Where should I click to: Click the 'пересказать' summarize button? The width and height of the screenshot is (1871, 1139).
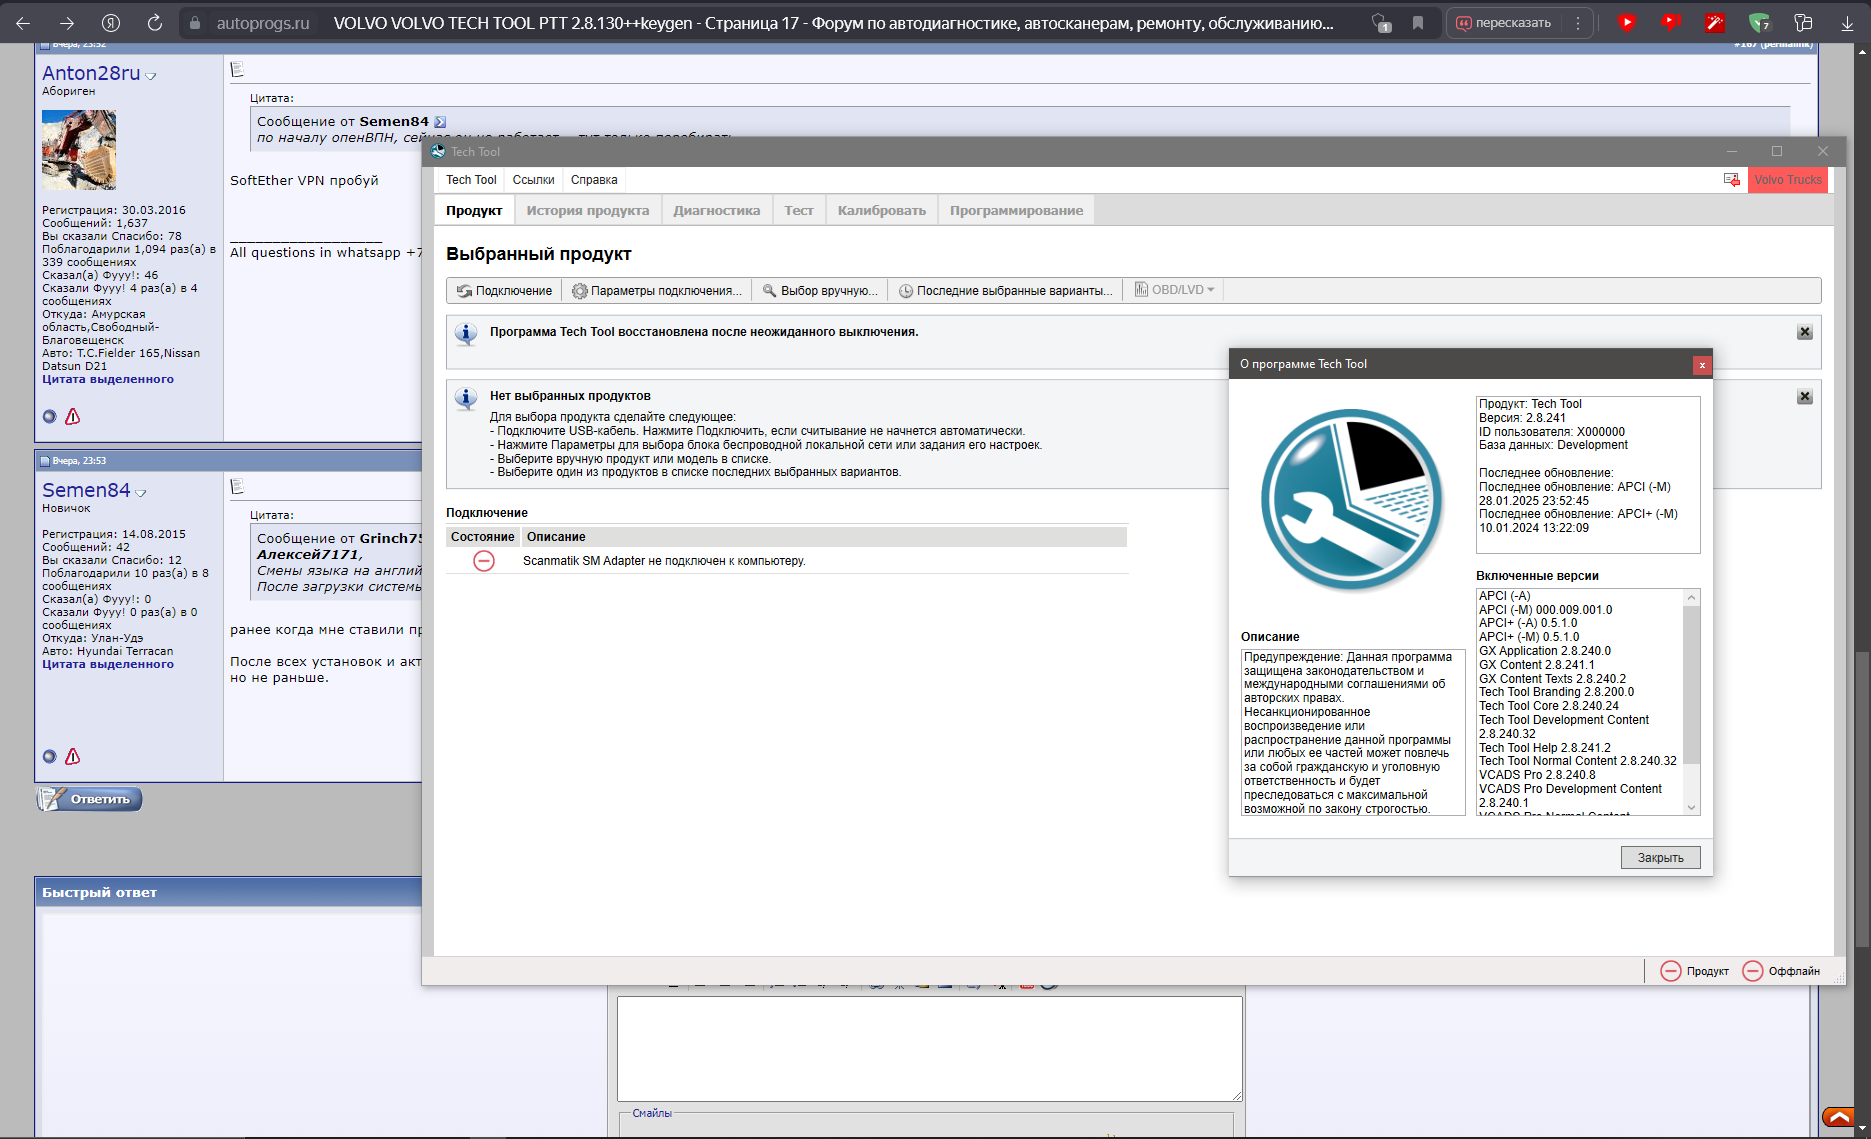(1503, 22)
